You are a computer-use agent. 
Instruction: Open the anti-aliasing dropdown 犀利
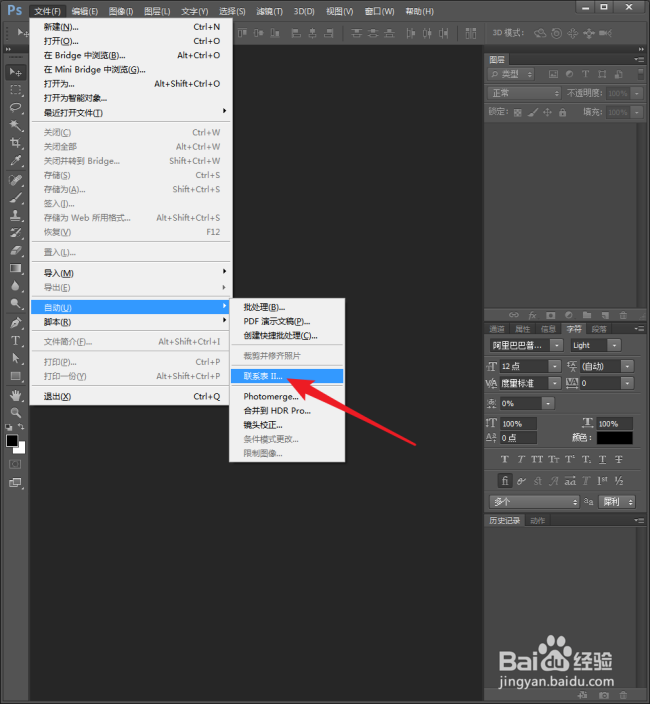pyautogui.click(x=617, y=502)
